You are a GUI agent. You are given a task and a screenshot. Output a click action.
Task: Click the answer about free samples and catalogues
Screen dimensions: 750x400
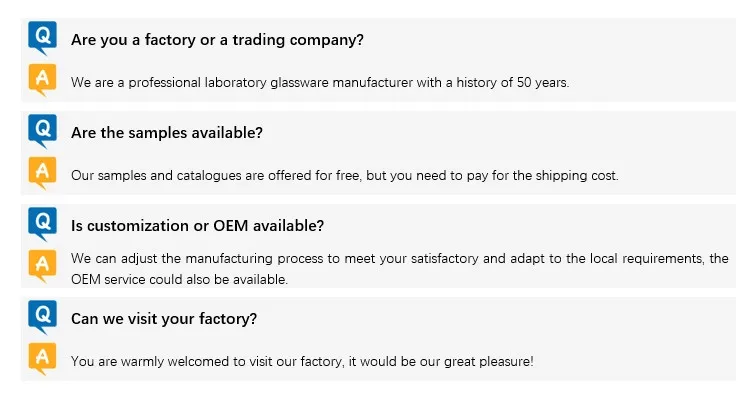345,176
